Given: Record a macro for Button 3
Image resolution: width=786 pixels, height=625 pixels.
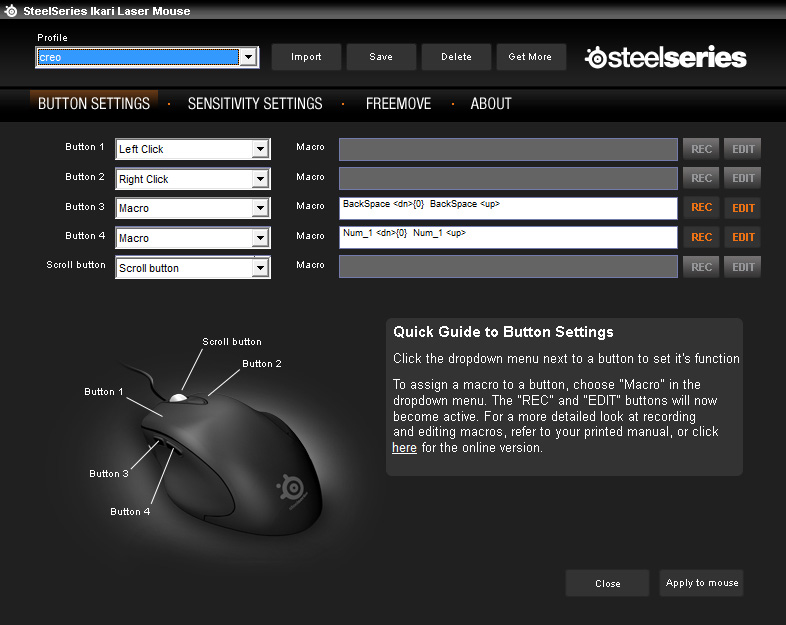Looking at the screenshot, I should tap(701, 207).
